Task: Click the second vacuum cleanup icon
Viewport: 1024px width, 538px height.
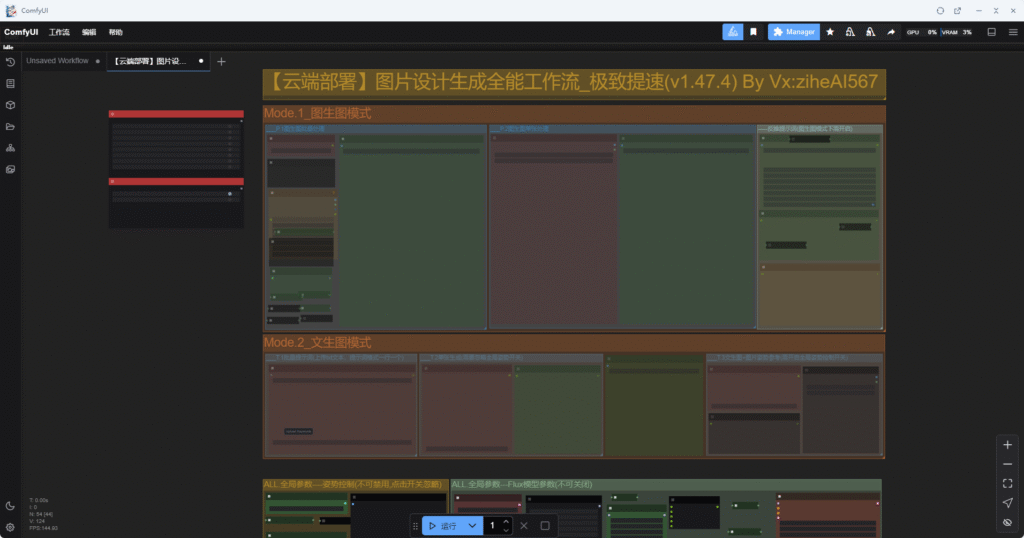Action: tap(871, 32)
